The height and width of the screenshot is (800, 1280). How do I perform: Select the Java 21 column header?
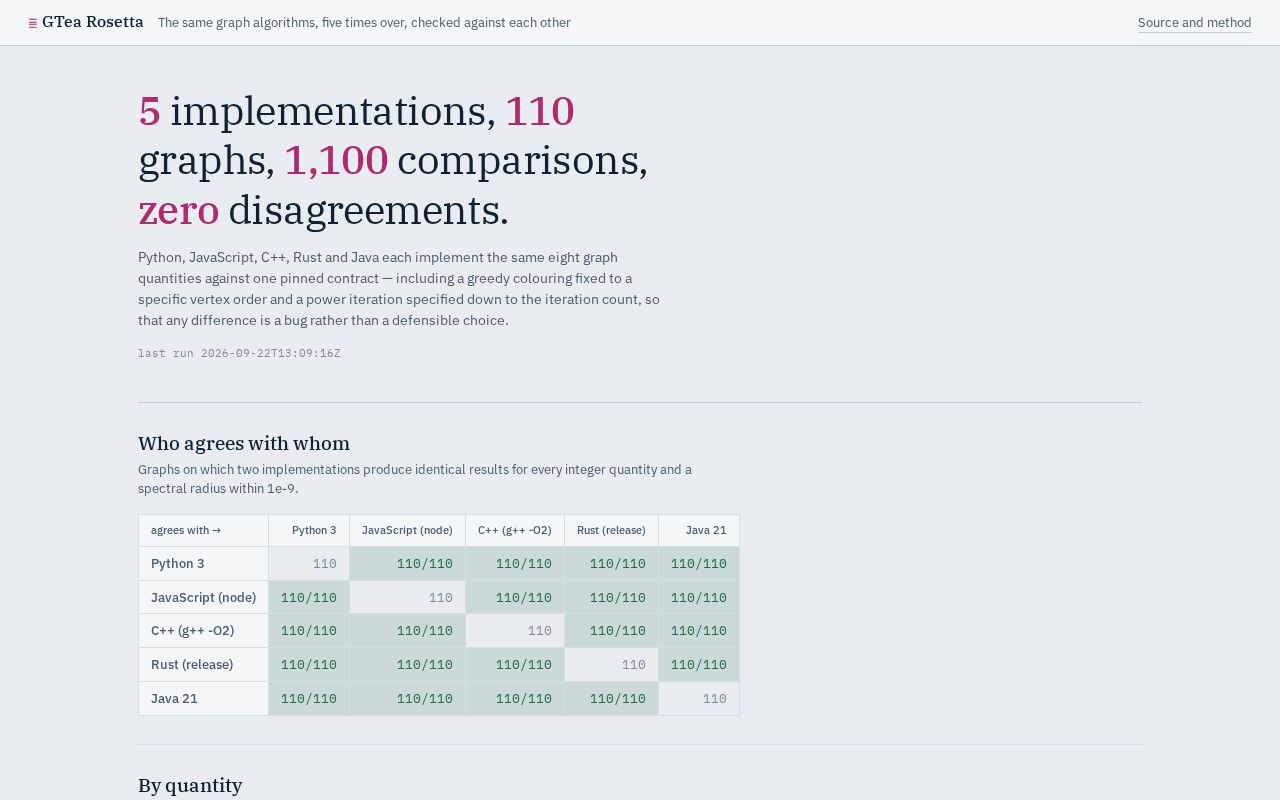699,531
